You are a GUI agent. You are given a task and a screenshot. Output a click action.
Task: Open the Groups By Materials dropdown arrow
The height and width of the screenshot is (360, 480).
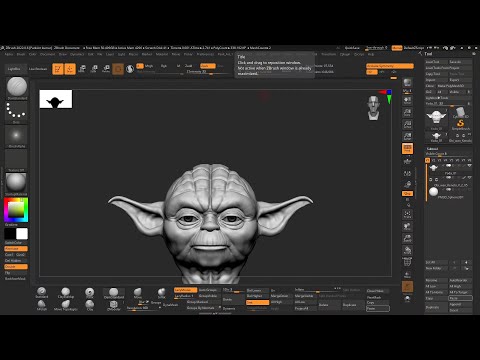coord(219,308)
